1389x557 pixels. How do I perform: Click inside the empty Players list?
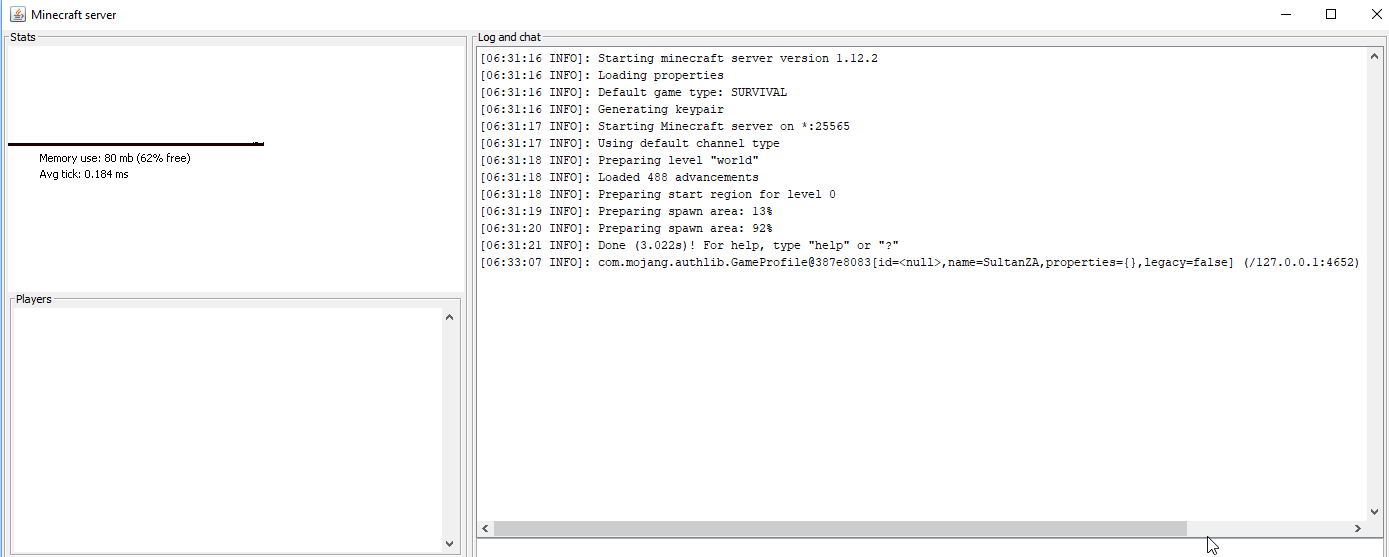pyautogui.click(x=227, y=430)
